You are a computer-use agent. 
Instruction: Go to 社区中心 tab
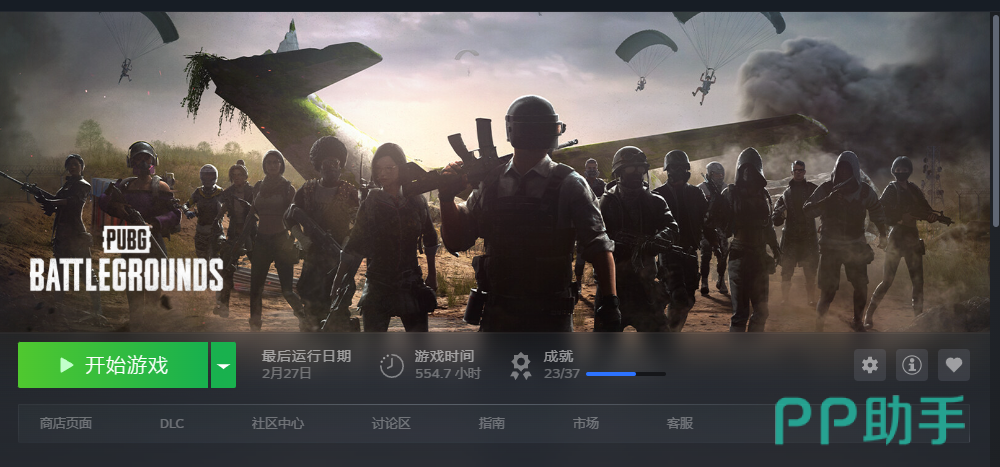pyautogui.click(x=277, y=423)
